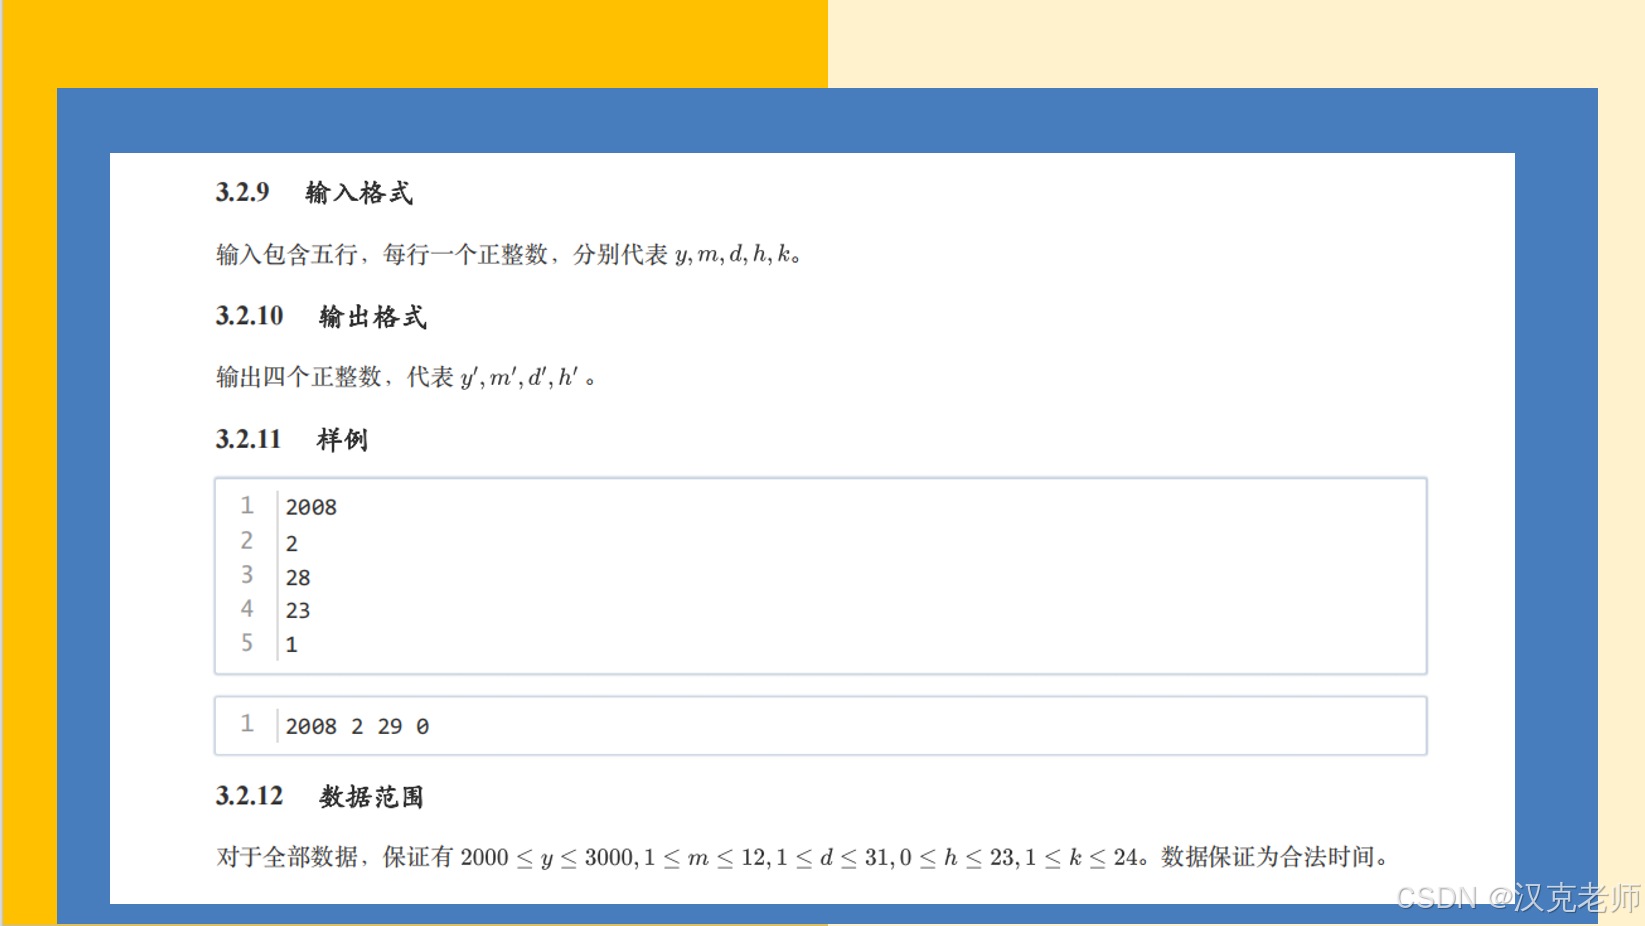Viewport: 1645px width, 926px height.
Task: Select heading '3.2.10 输出格式'
Action: coord(322,316)
